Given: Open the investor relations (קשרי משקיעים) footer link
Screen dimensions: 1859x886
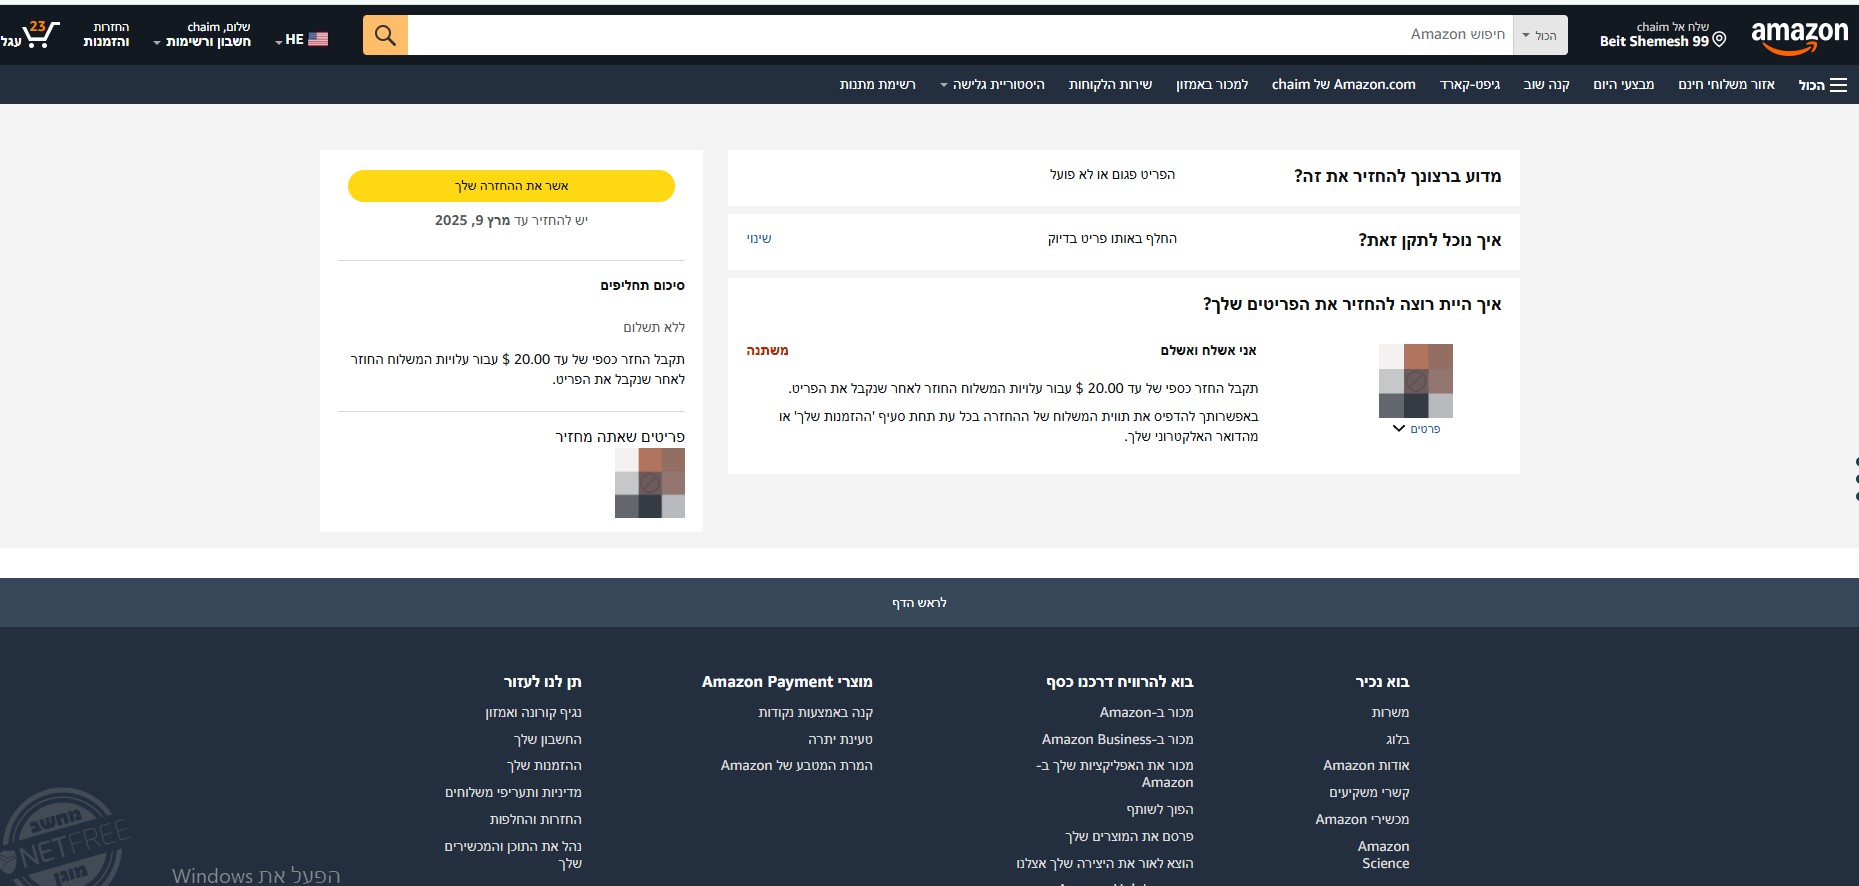Looking at the screenshot, I should 1369,793.
